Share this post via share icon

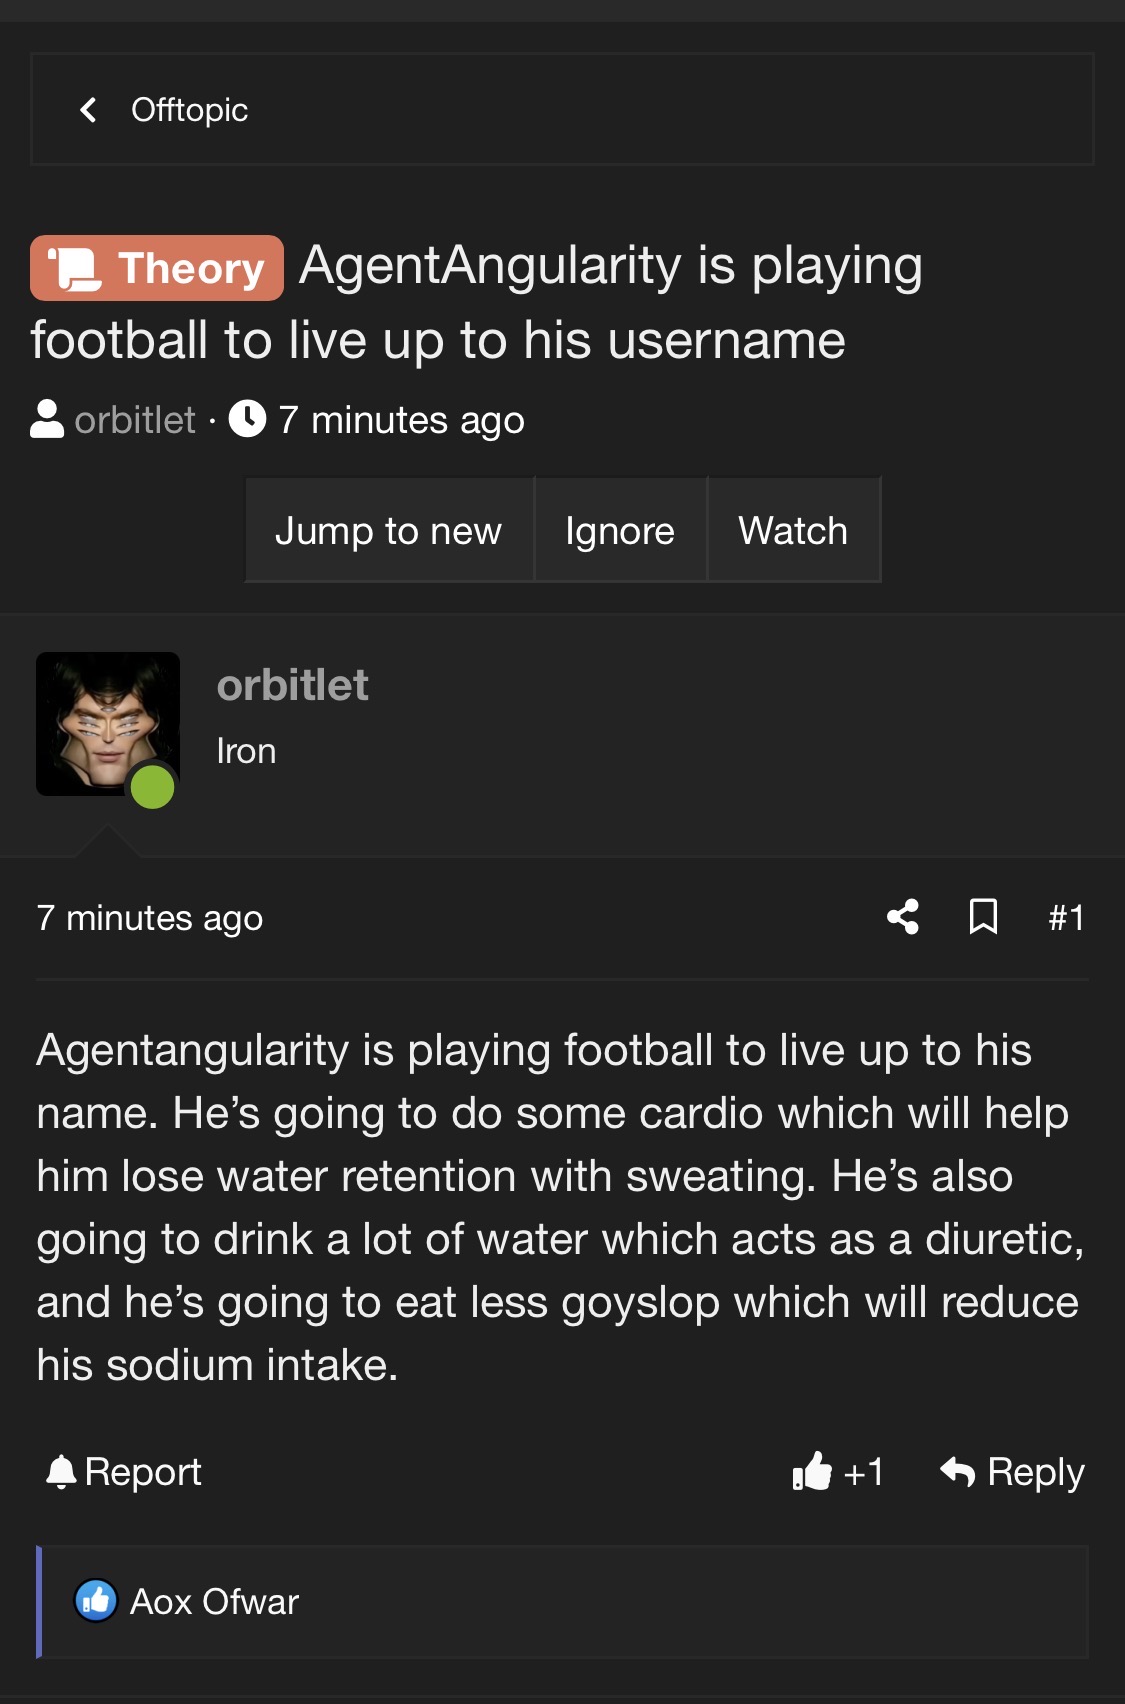pyautogui.click(x=903, y=917)
